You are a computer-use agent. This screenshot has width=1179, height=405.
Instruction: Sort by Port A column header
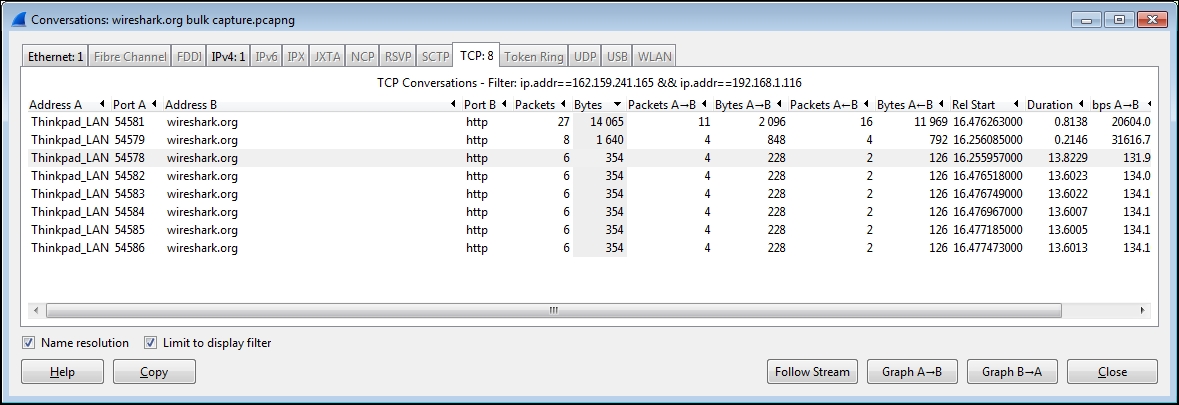click(135, 104)
